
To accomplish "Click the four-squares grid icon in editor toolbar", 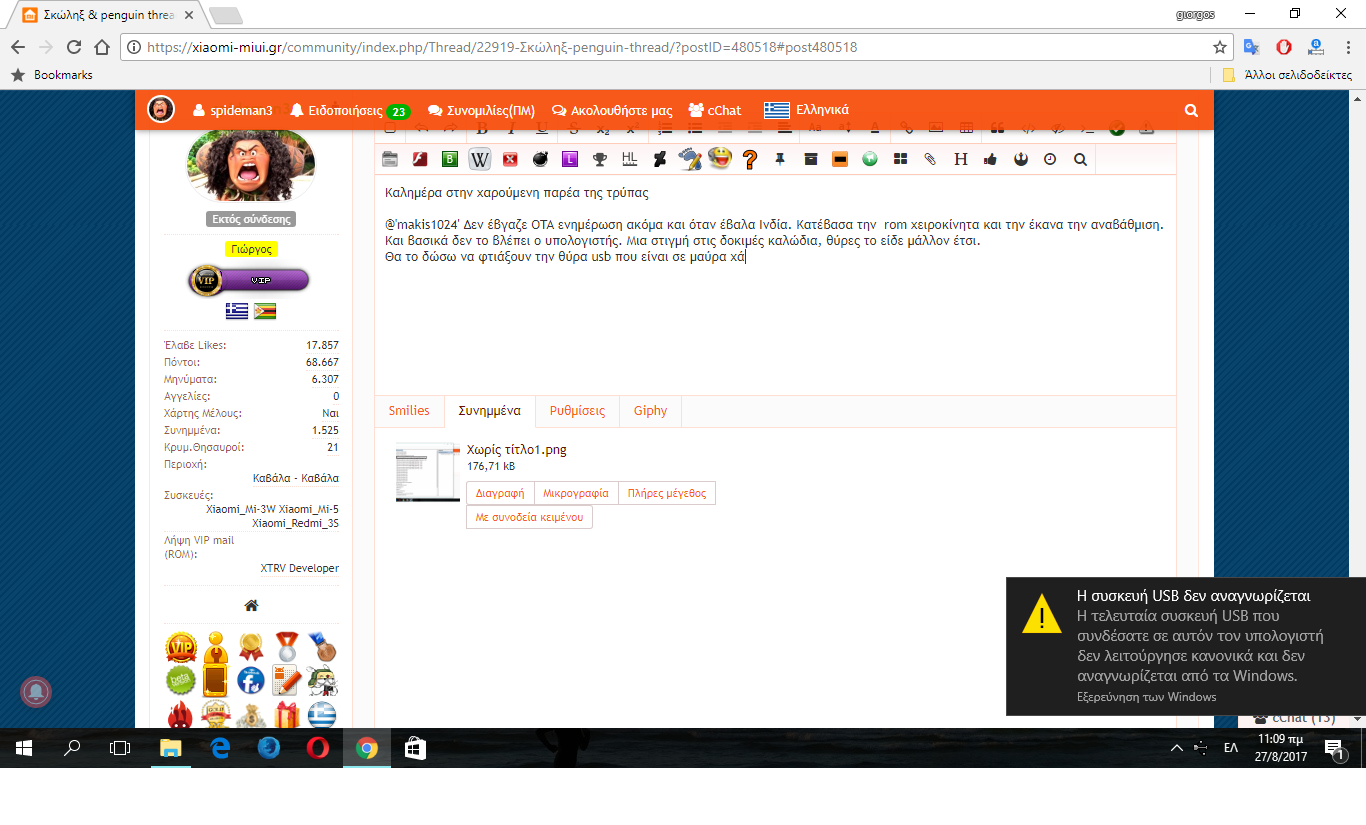I will [x=900, y=159].
